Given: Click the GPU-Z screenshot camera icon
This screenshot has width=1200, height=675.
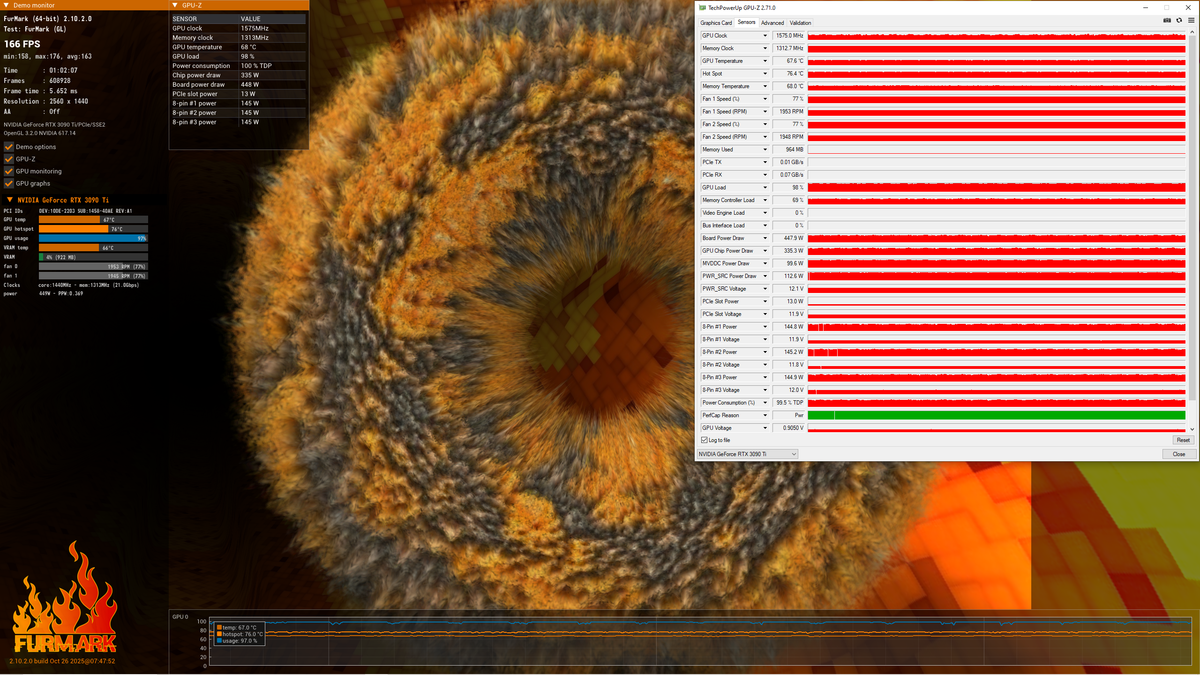Looking at the screenshot, I should 1166,20.
